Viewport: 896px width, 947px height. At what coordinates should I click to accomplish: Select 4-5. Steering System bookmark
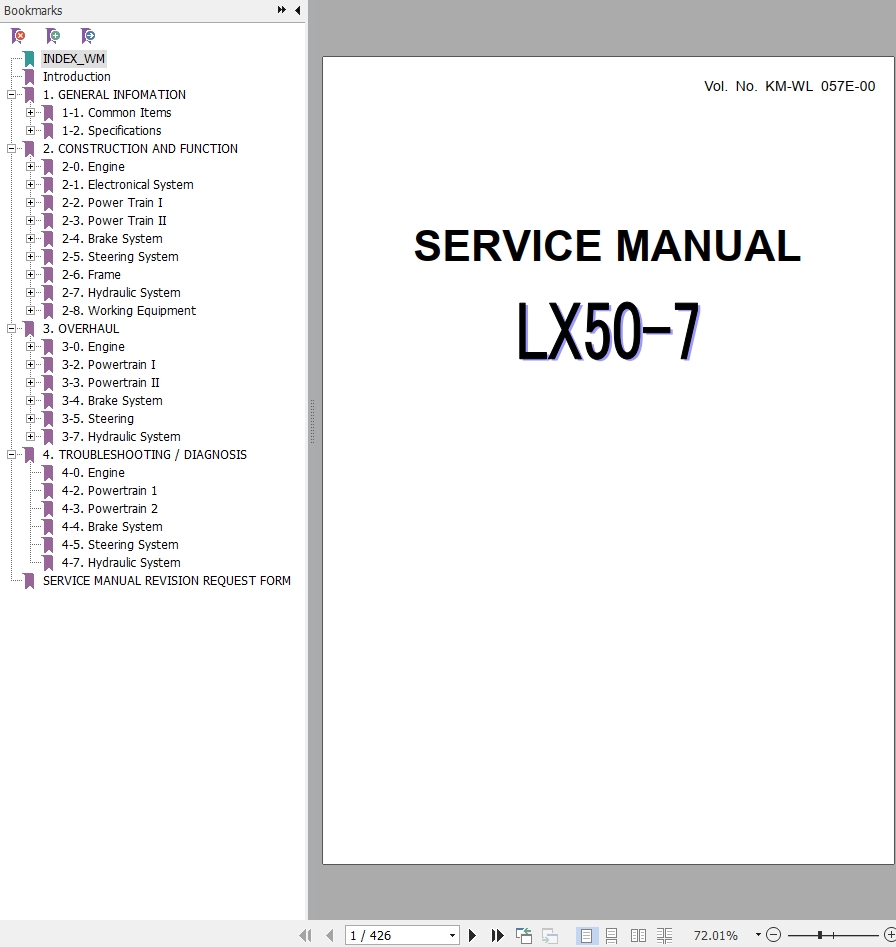(120, 545)
